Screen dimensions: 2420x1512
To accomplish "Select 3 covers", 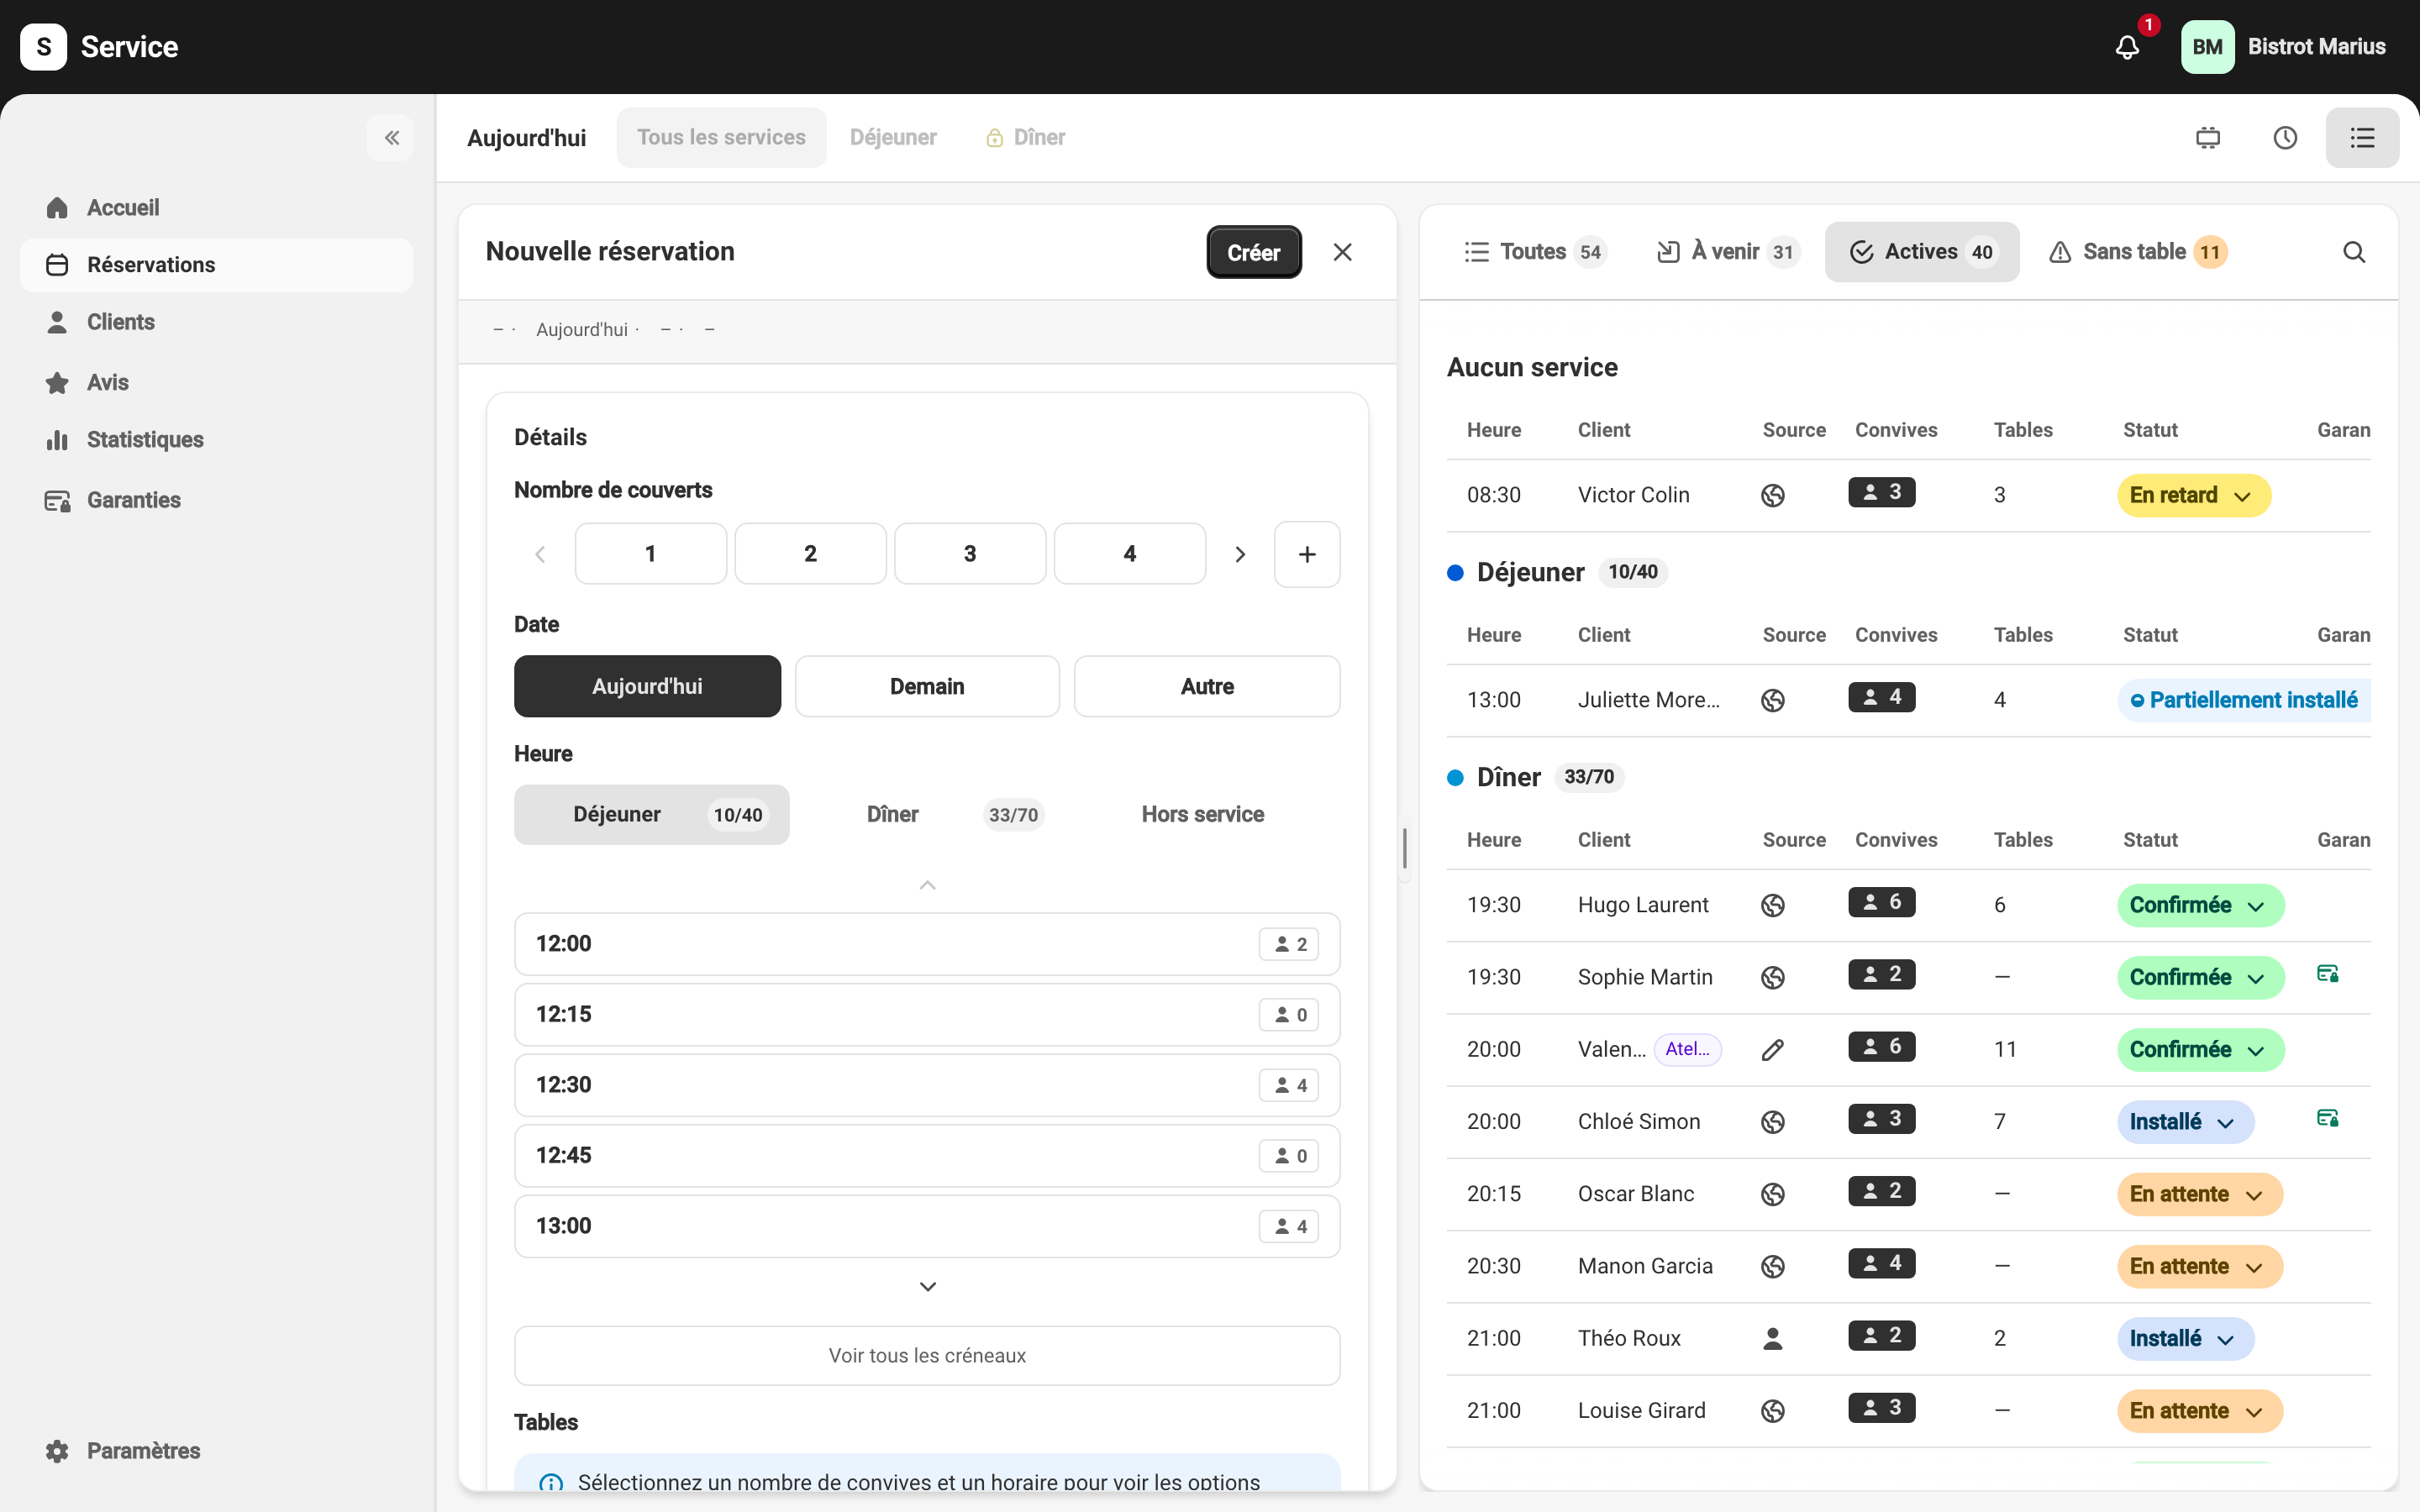I will pyautogui.click(x=970, y=554).
